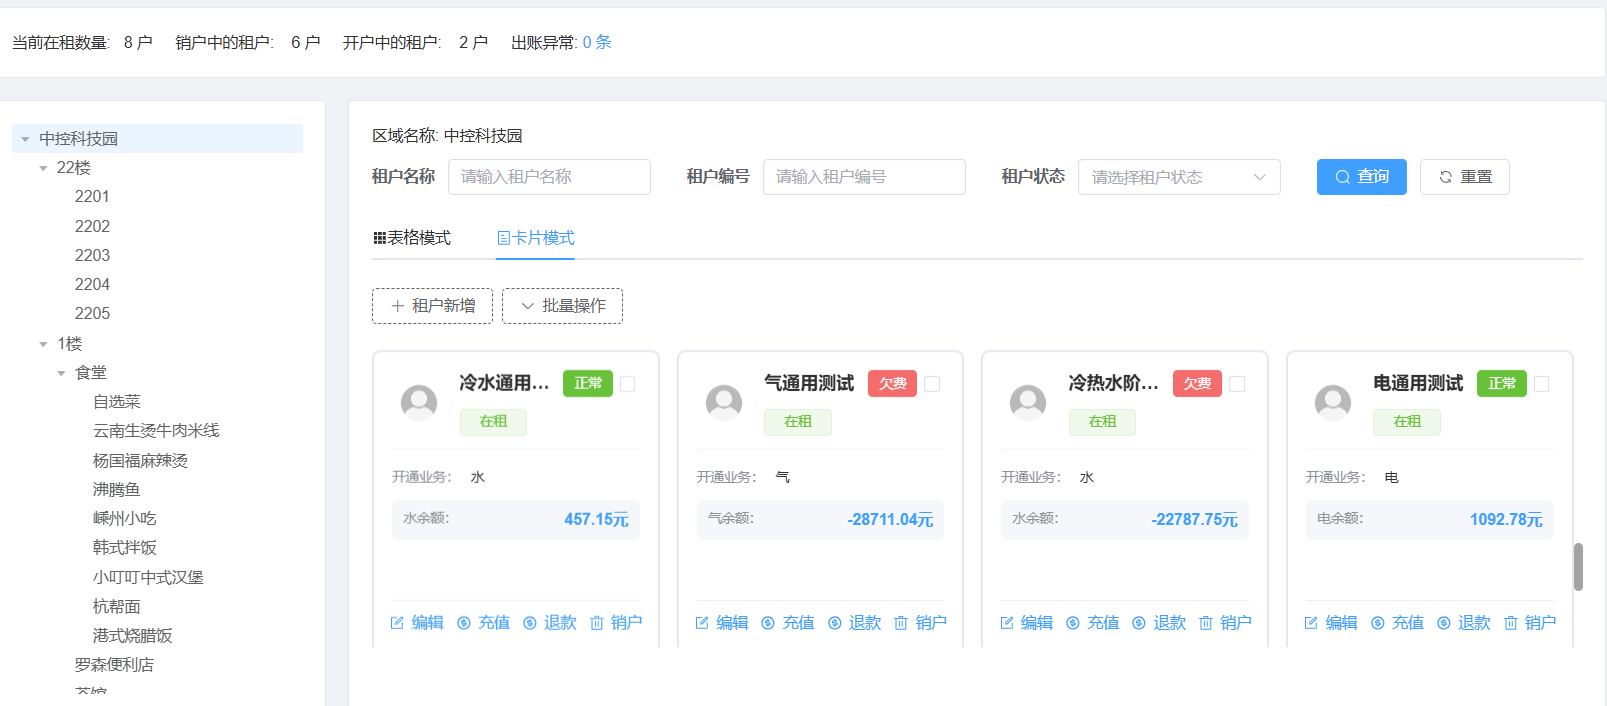Open the 出账异常 0 条 link
Screen dimensions: 1607x706
pyautogui.click(x=597, y=42)
